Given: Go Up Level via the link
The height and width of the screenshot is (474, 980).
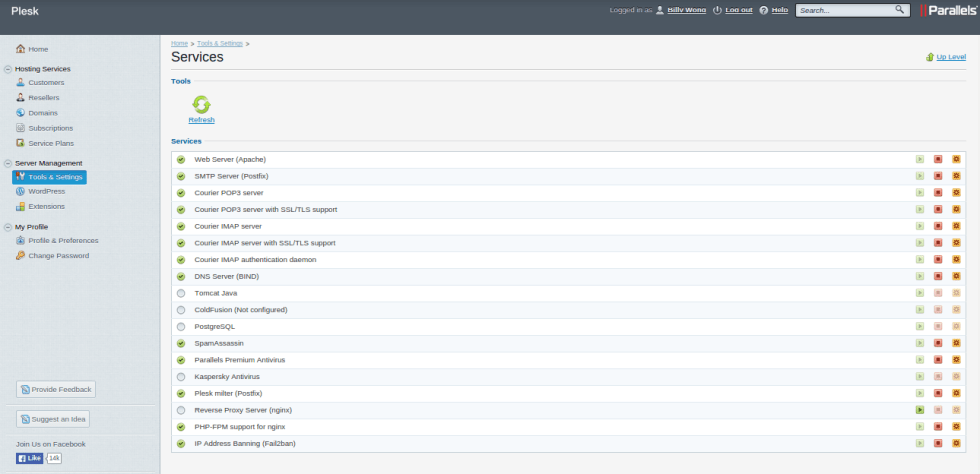Looking at the screenshot, I should (x=951, y=57).
